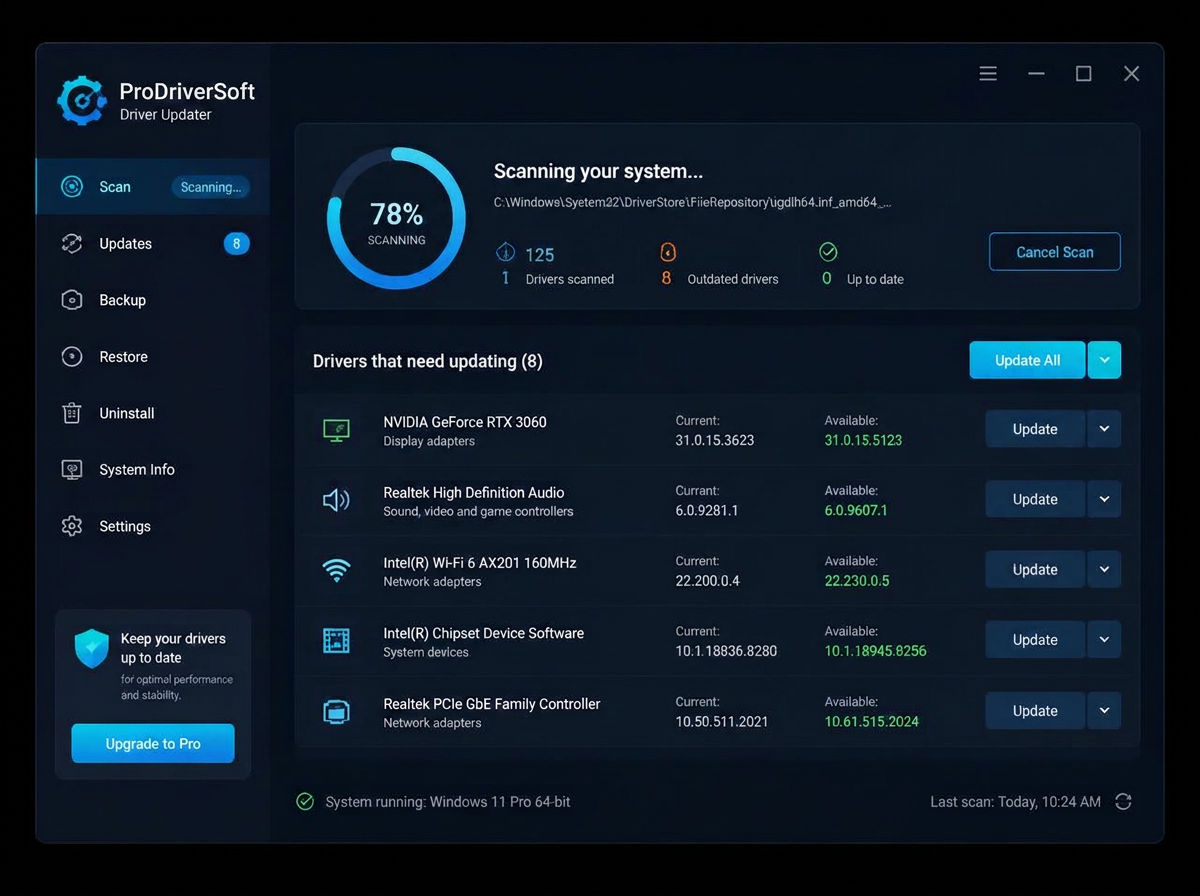The width and height of the screenshot is (1200, 896).
Task: Click the NVIDIA display adapter monitor icon
Action: click(336, 430)
